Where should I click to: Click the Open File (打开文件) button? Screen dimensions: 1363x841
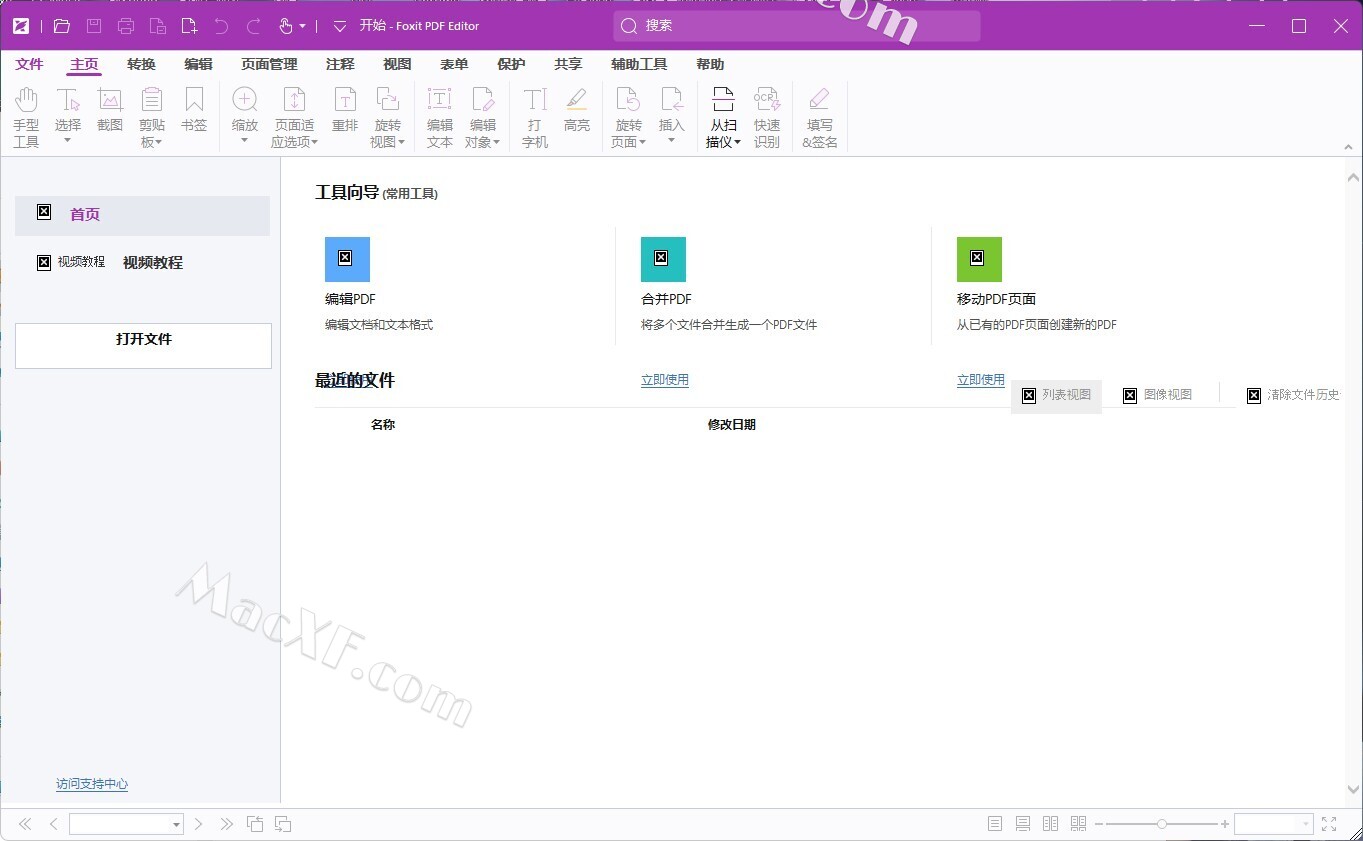(x=143, y=345)
